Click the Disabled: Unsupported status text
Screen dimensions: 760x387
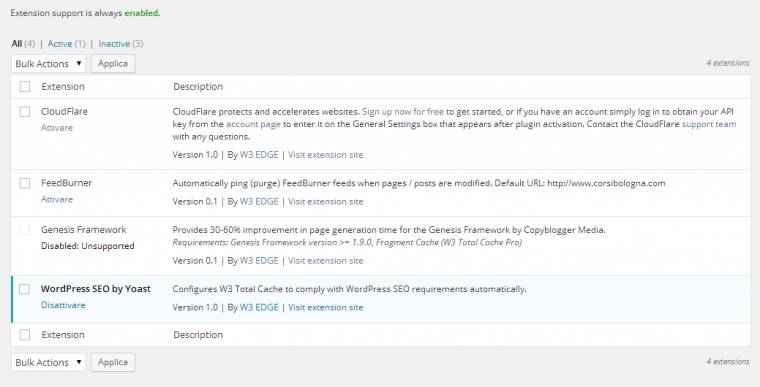[x=88, y=246]
